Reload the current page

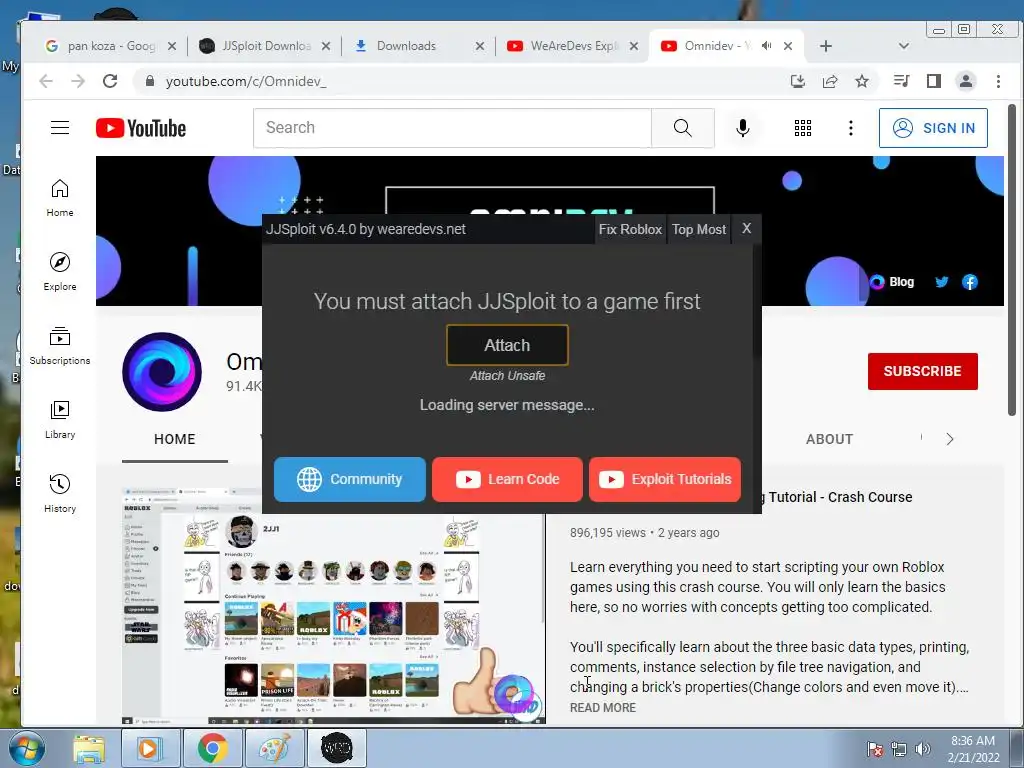tap(110, 81)
